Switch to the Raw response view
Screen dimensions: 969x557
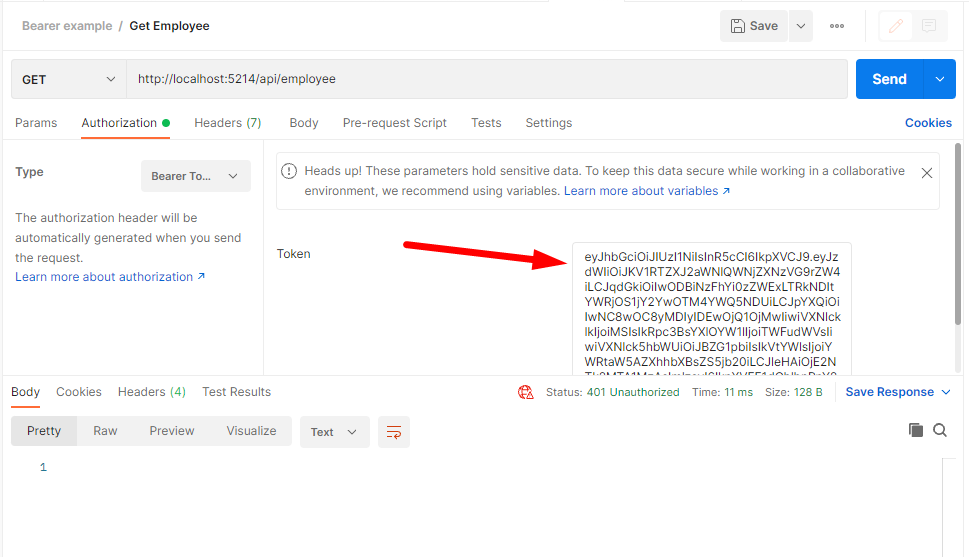click(105, 431)
